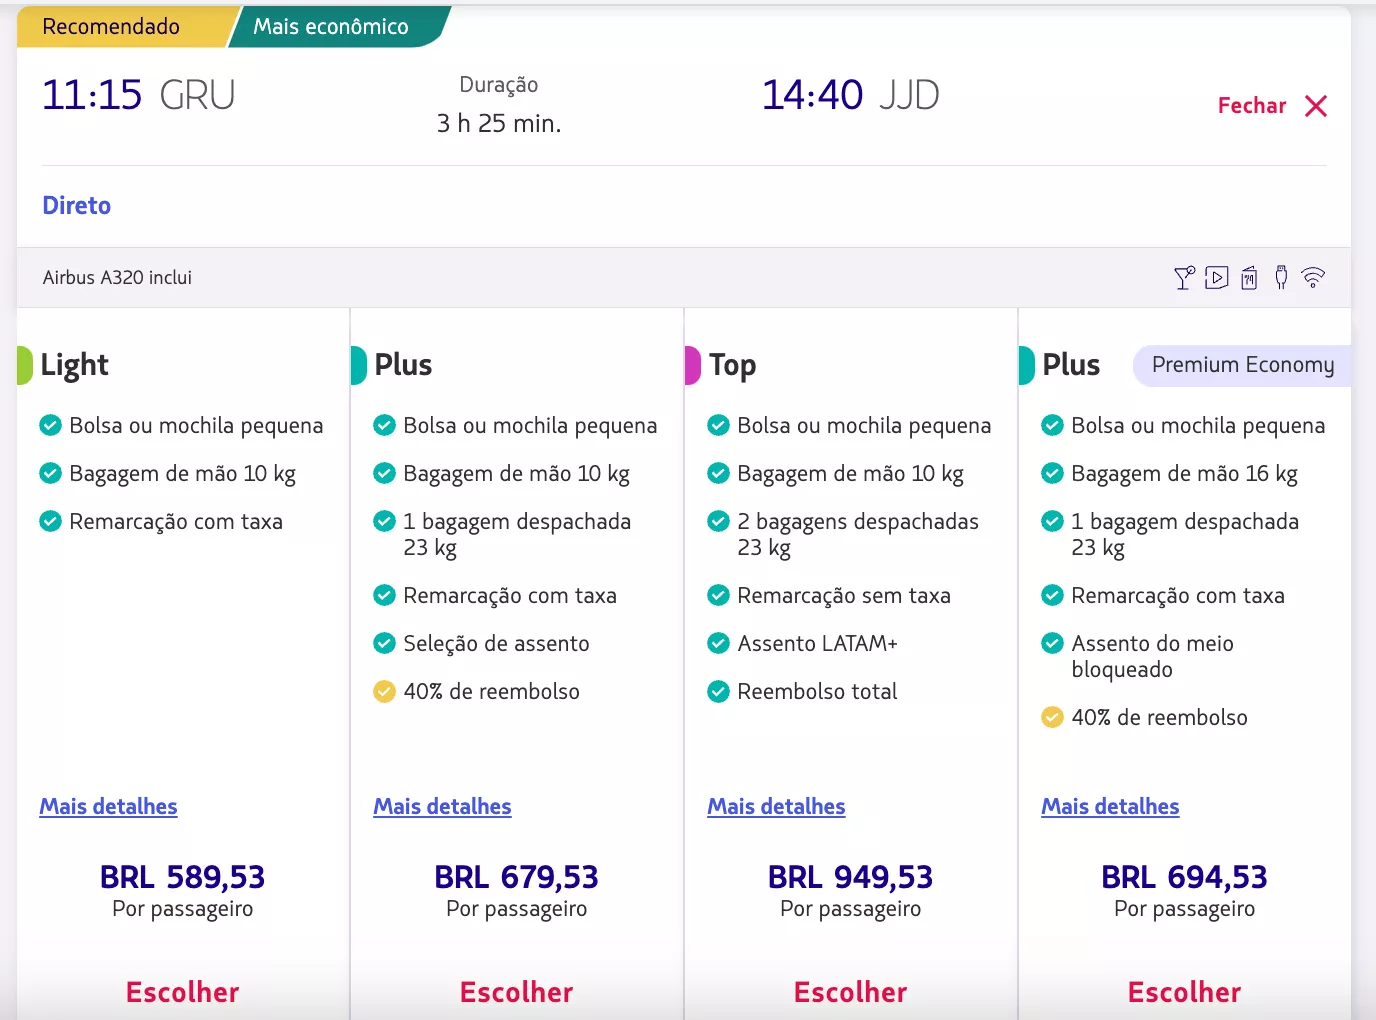This screenshot has width=1376, height=1020.
Task: Click the Premium Economy badge
Action: [x=1242, y=365]
